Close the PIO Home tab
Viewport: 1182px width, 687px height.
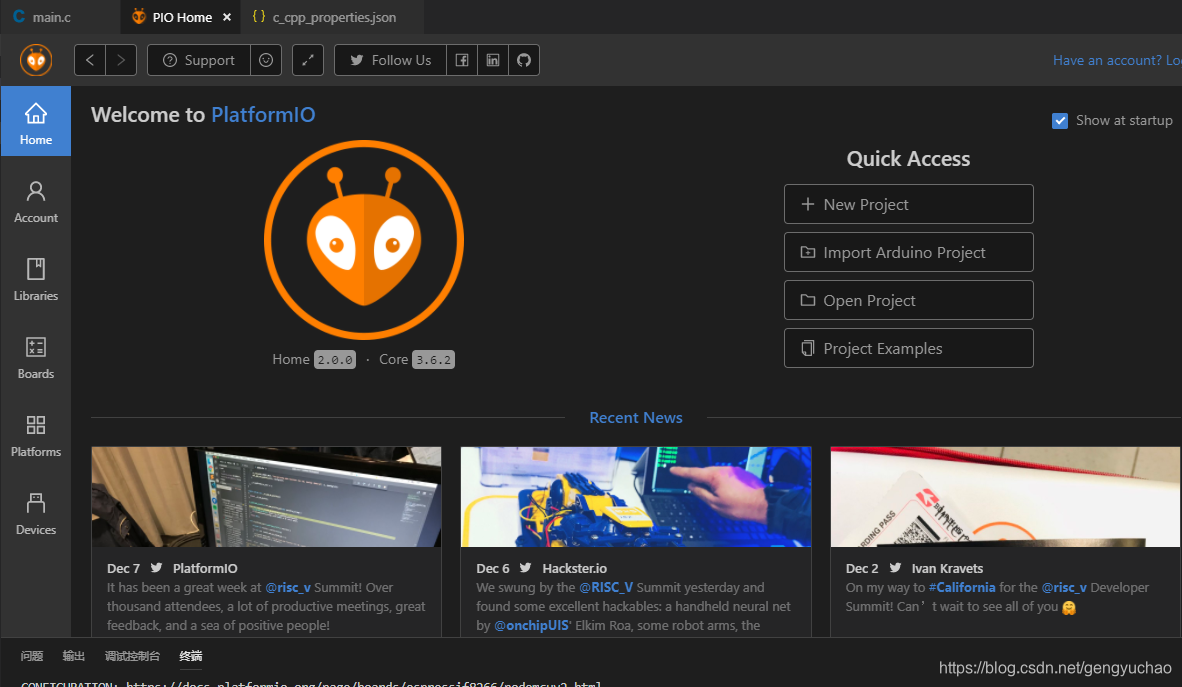point(227,17)
